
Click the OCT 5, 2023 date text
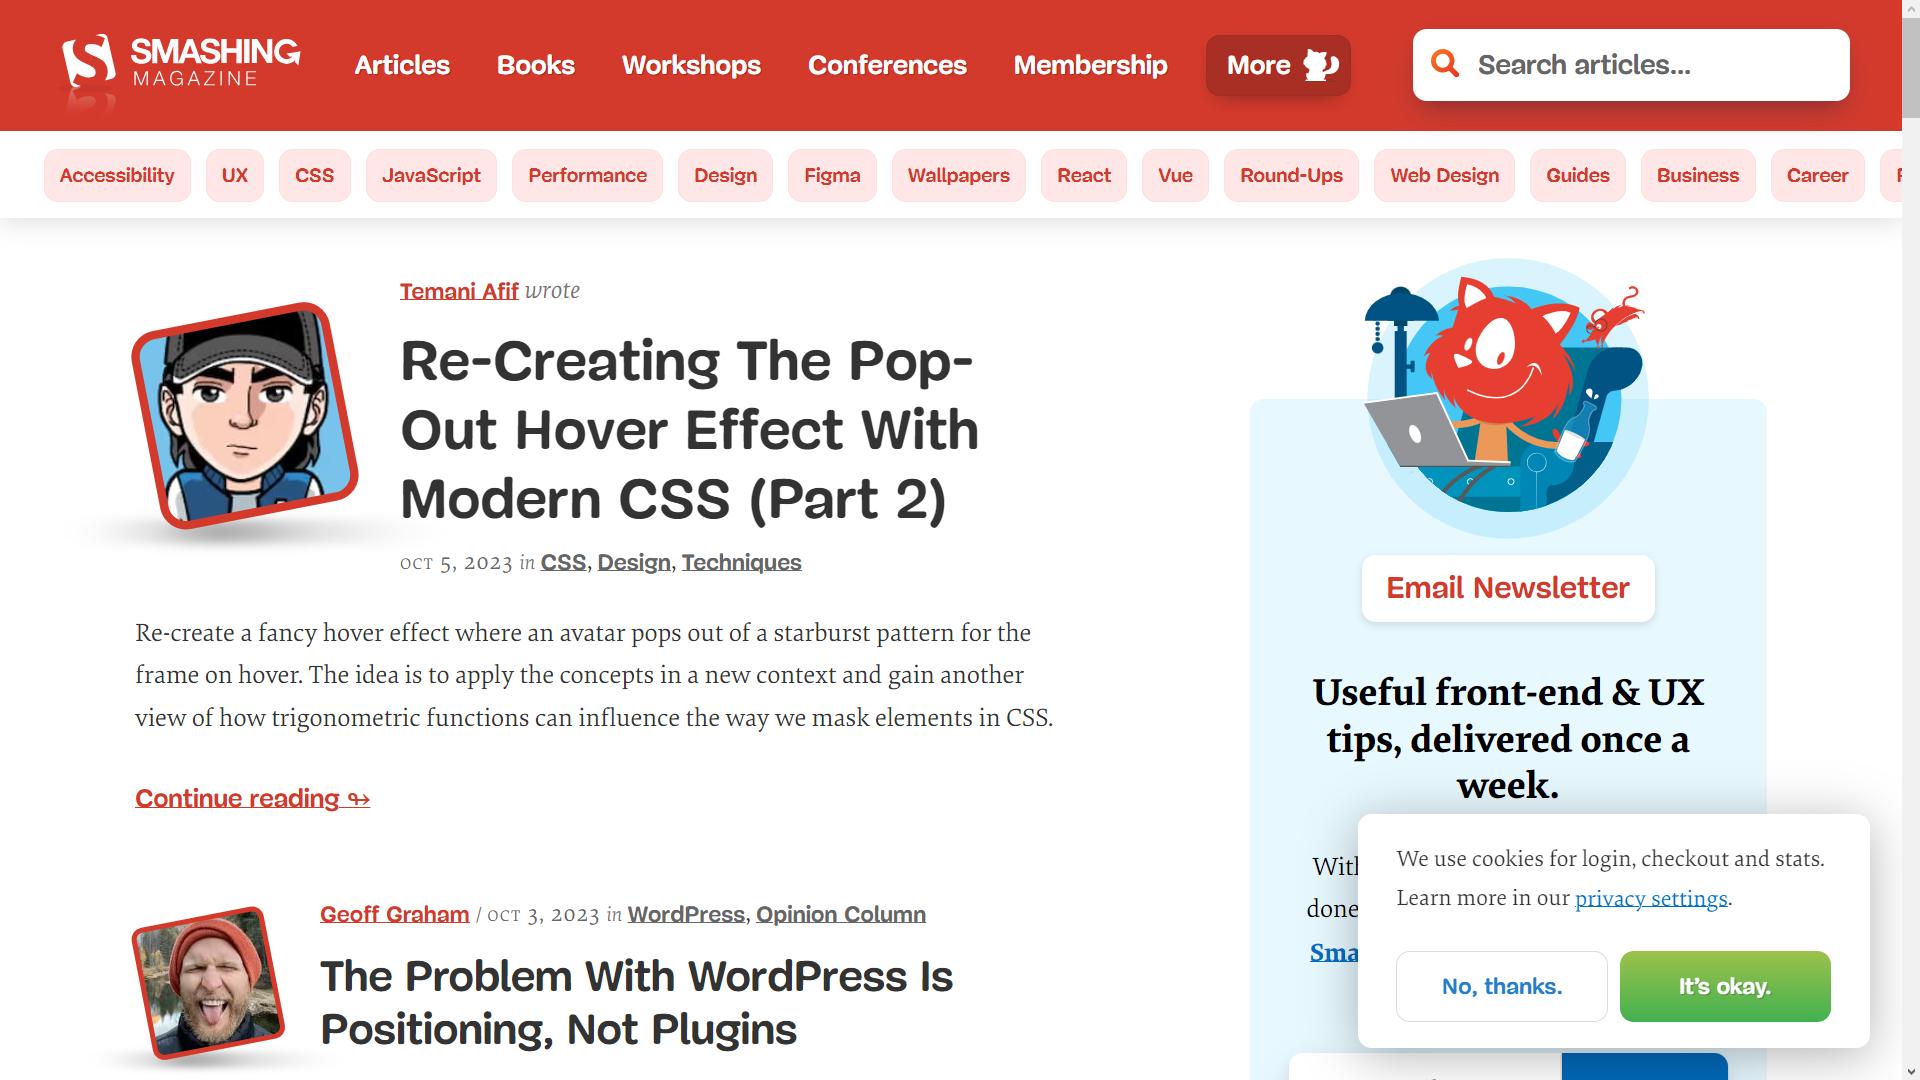[456, 563]
